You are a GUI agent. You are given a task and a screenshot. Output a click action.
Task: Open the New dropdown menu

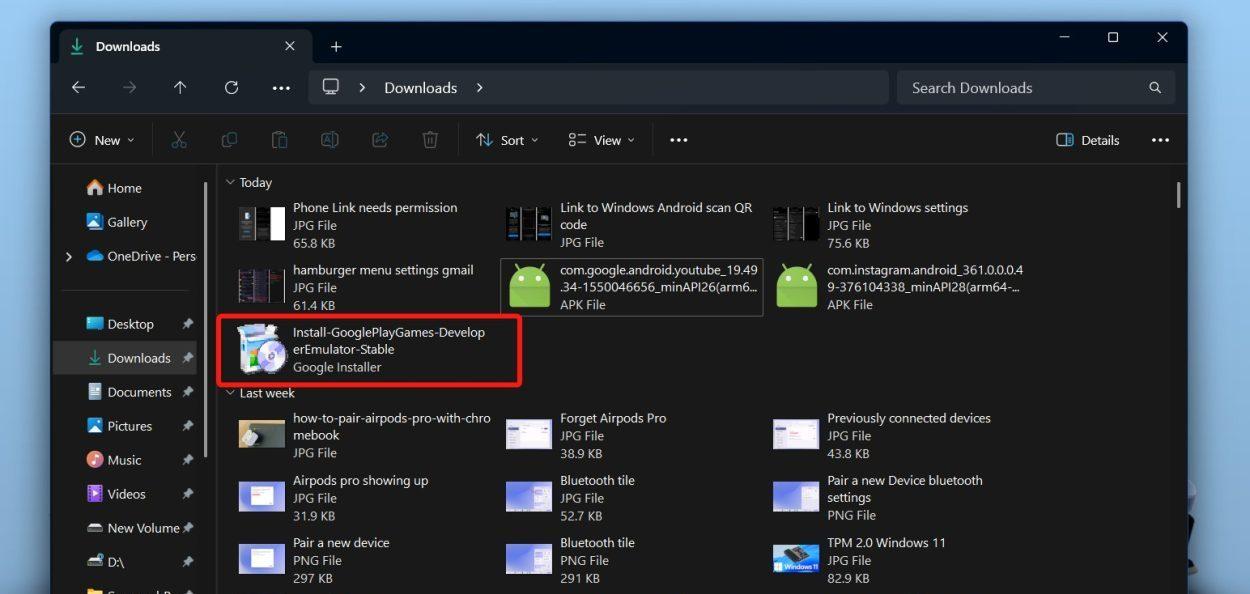coord(101,140)
